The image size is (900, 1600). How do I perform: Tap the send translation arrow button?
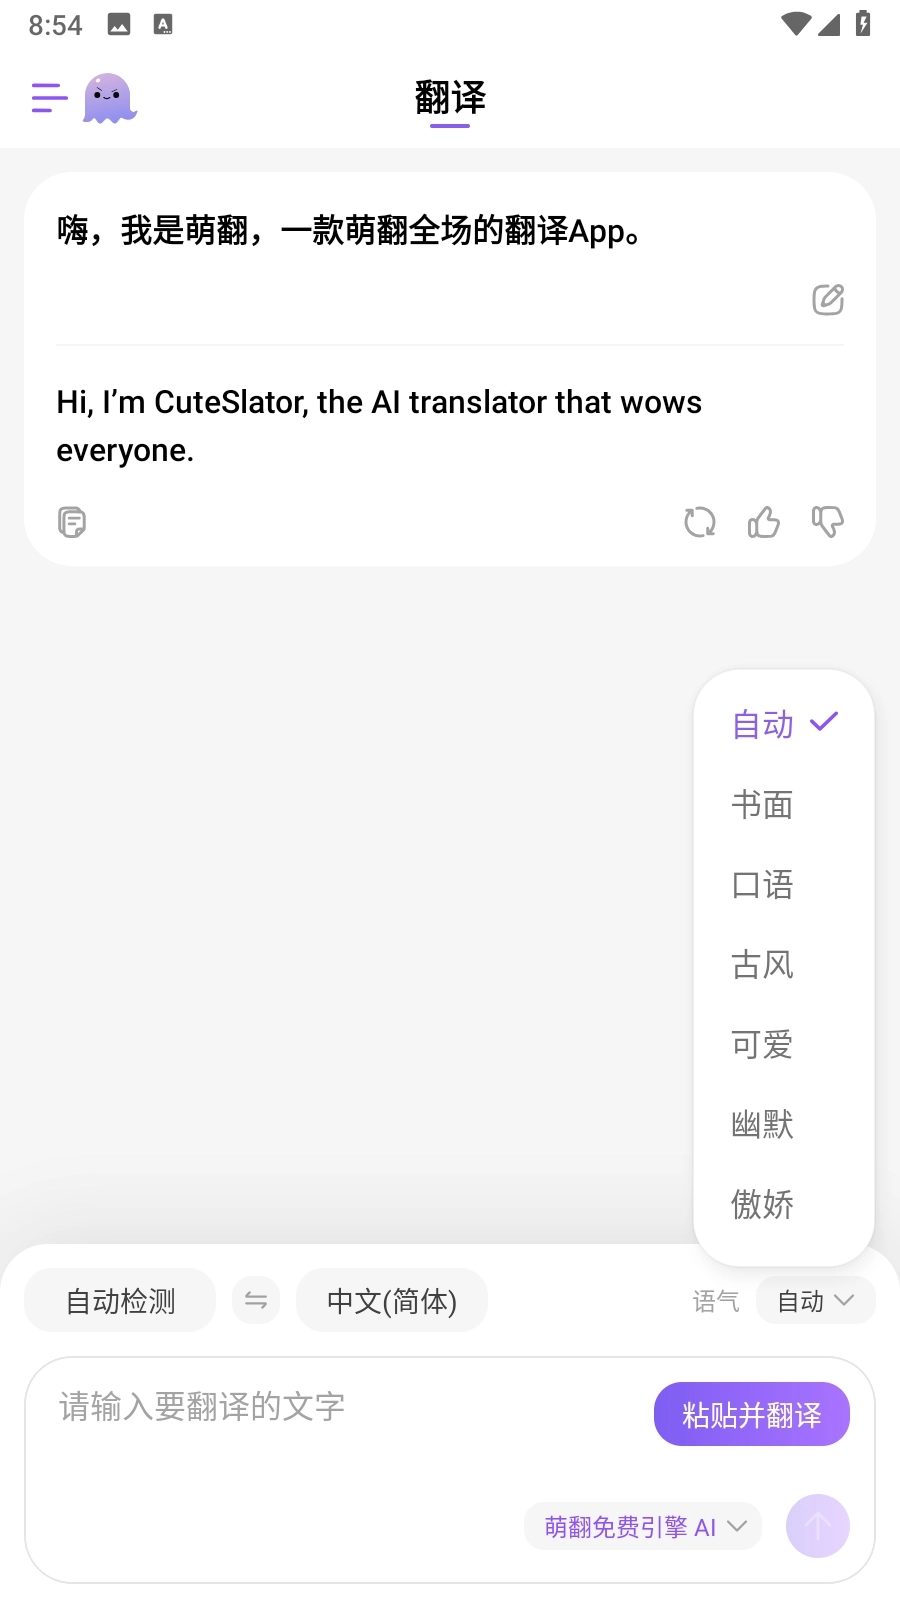click(x=817, y=1526)
